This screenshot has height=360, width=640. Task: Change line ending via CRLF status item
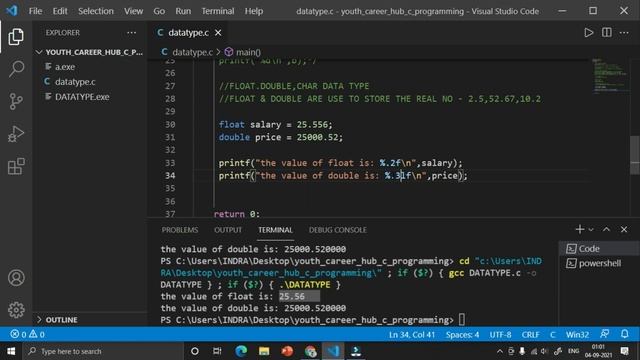tap(530, 335)
